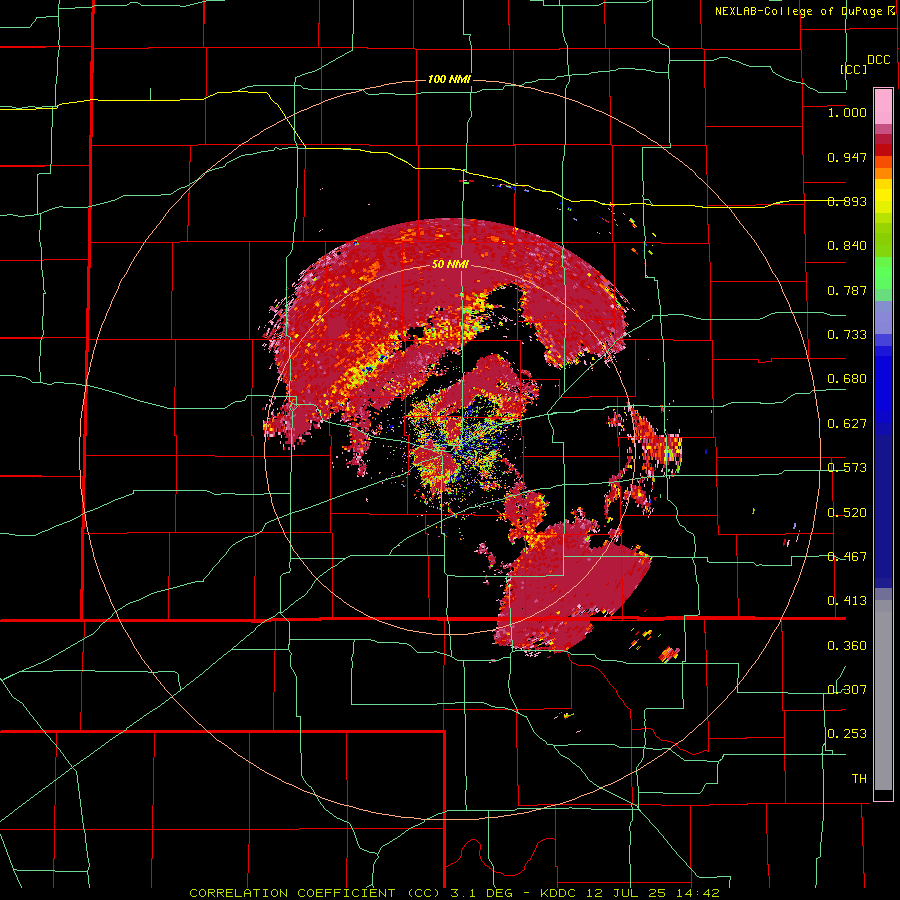Click the 0.680 scale value
The height and width of the screenshot is (900, 900).
847,379
